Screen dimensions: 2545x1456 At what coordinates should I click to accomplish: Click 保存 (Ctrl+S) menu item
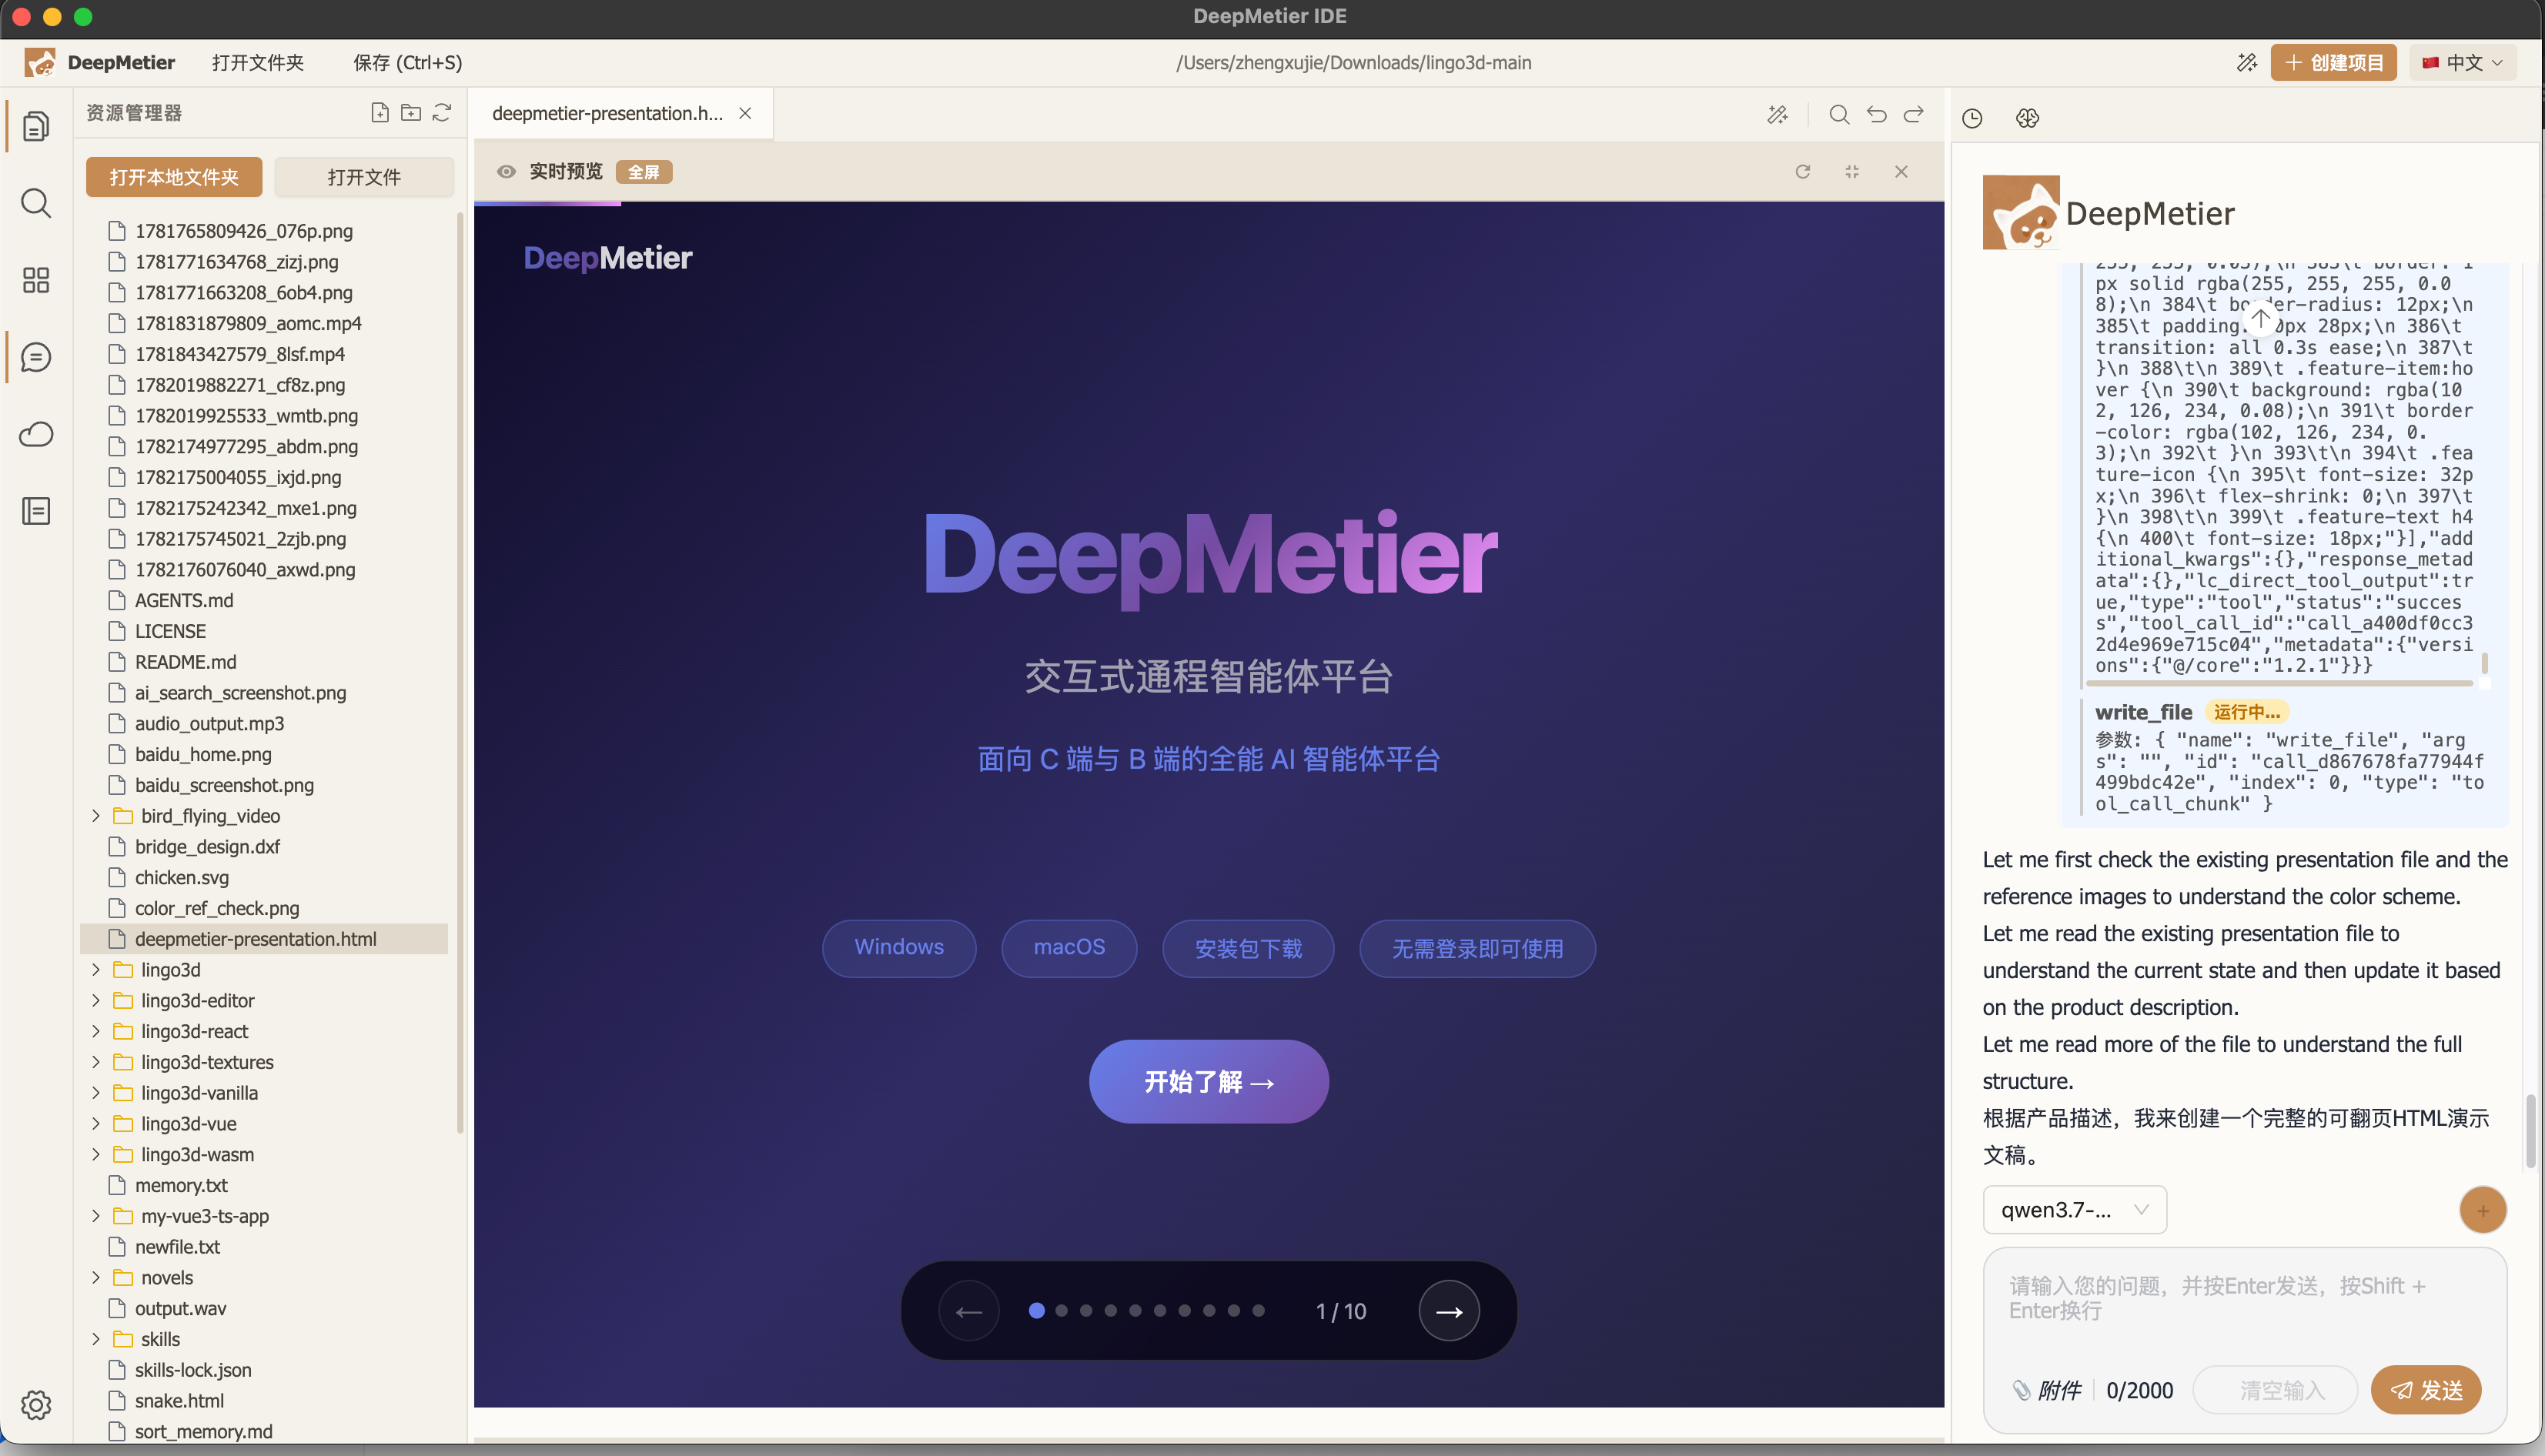coord(408,63)
